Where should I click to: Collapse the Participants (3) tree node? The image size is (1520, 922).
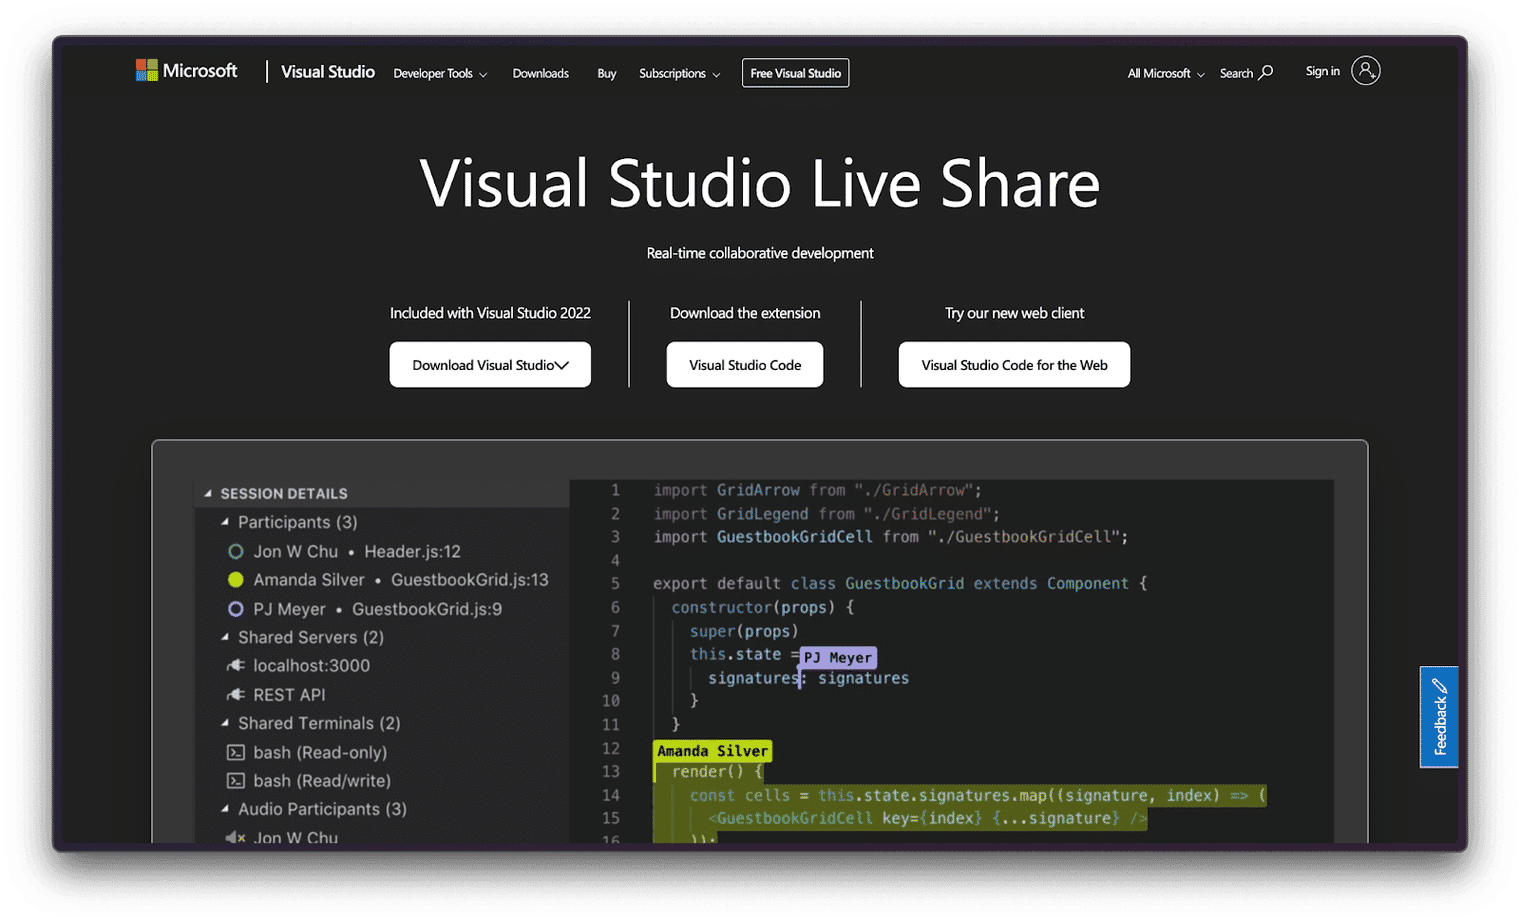click(x=225, y=522)
